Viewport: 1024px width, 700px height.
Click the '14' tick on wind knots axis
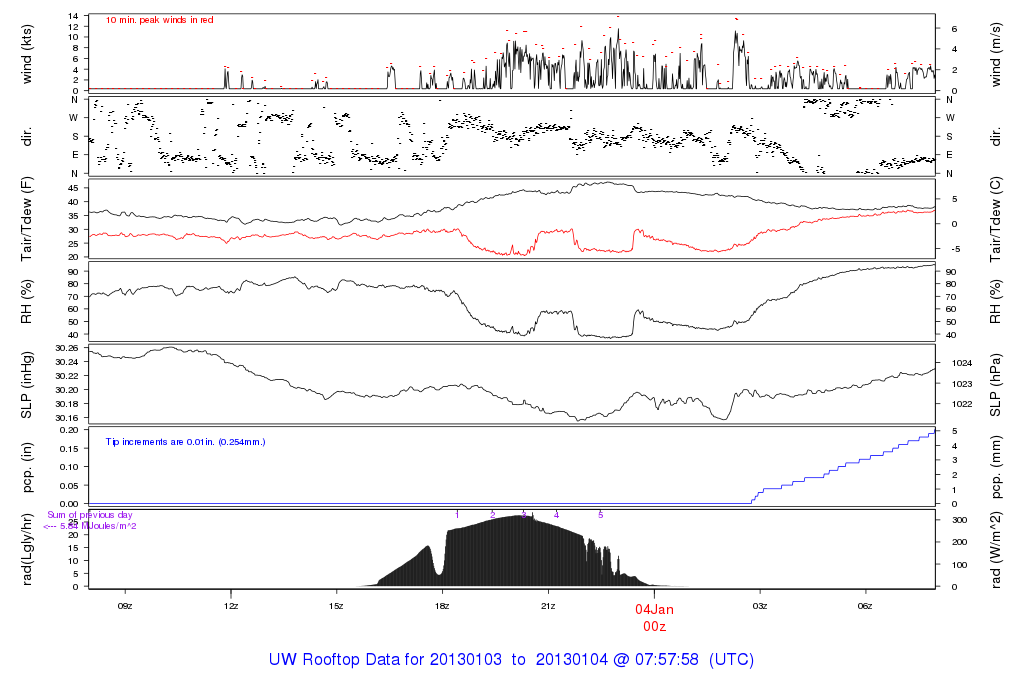(x=73, y=16)
